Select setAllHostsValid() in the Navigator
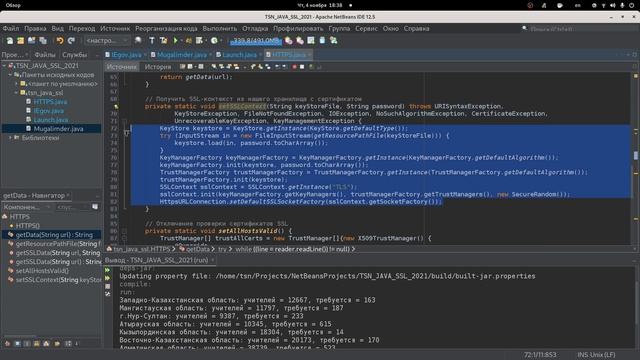640x360 pixels. coord(42,271)
